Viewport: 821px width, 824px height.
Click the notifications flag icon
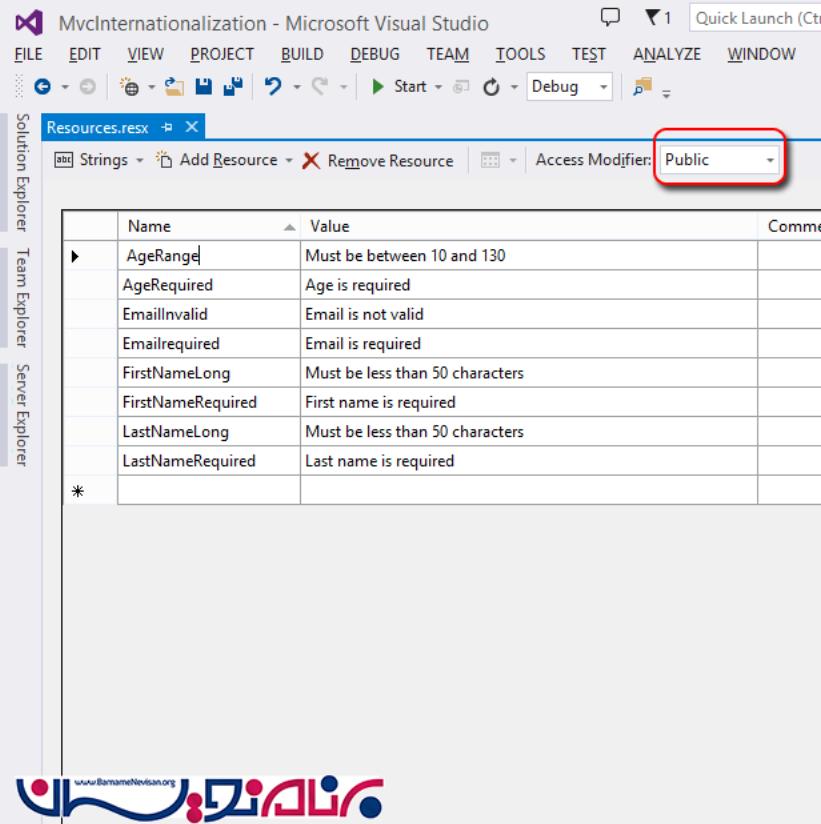tap(652, 18)
